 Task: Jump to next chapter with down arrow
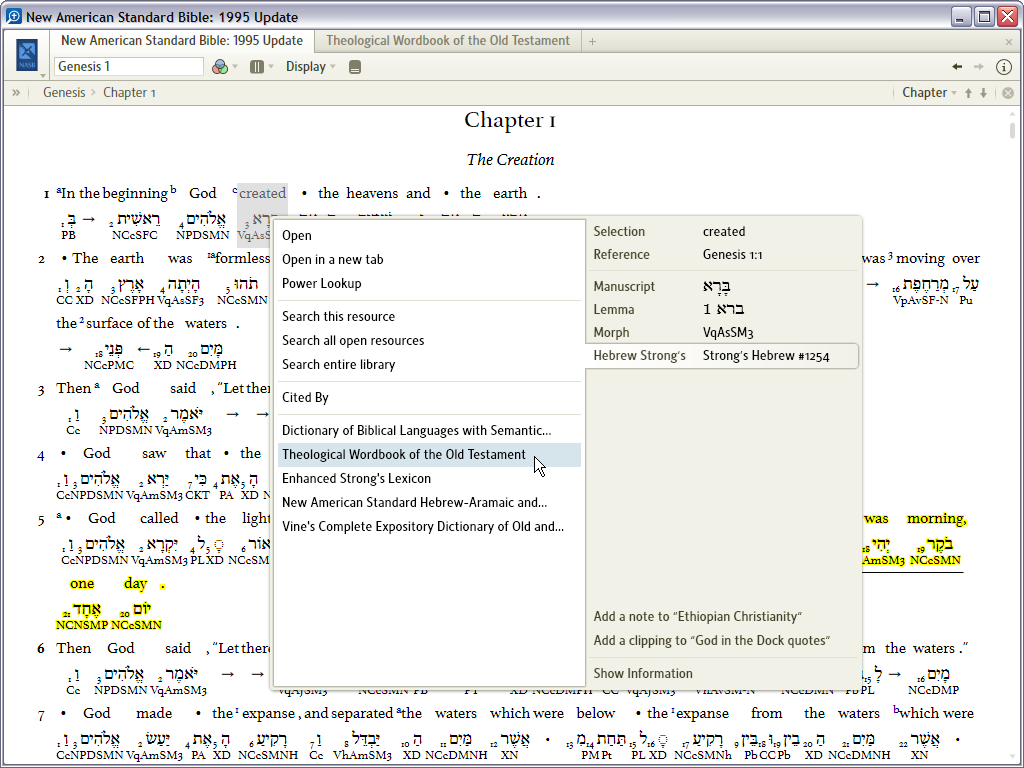coord(984,93)
